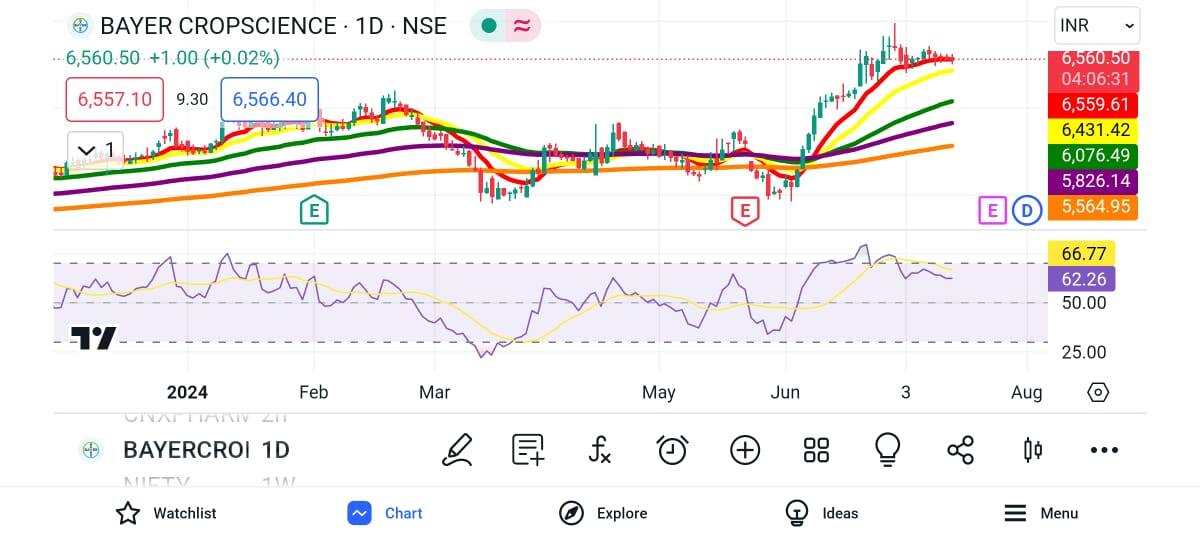Tap the sell price 6,557.10 button
The width and height of the screenshot is (1200, 540).
click(115, 99)
